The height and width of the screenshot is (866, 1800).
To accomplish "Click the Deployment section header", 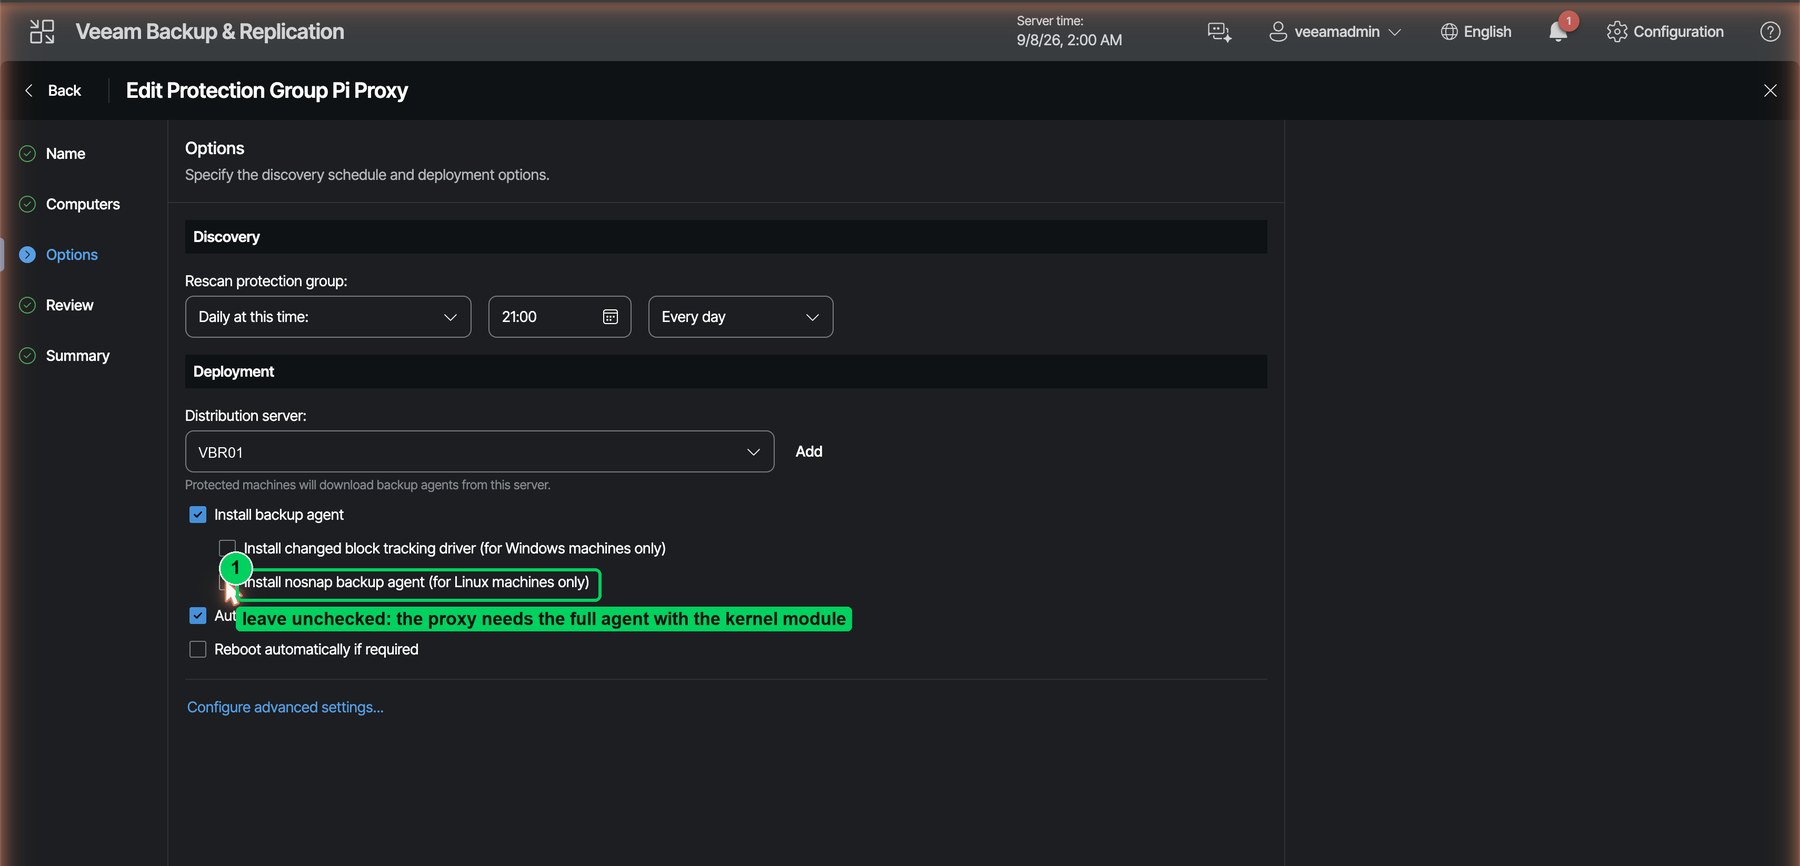I will coord(726,372).
